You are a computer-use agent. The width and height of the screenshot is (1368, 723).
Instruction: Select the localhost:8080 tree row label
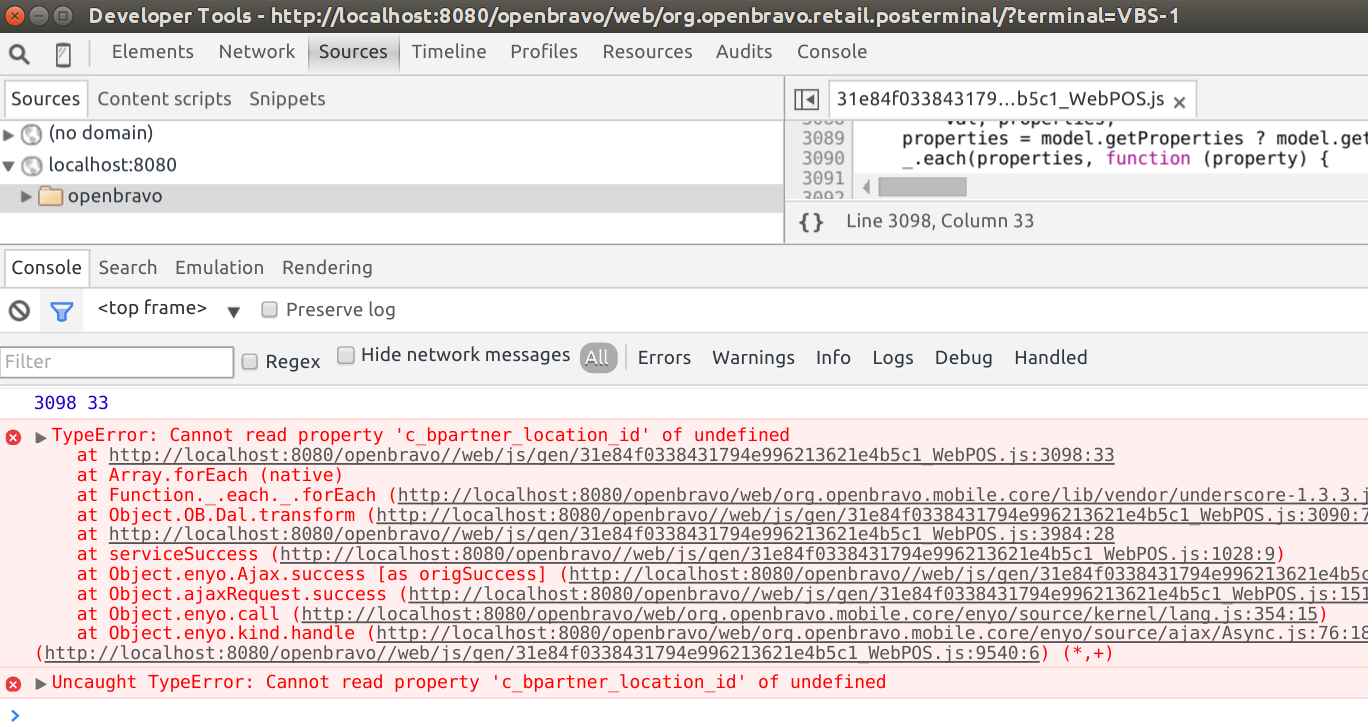[x=113, y=165]
